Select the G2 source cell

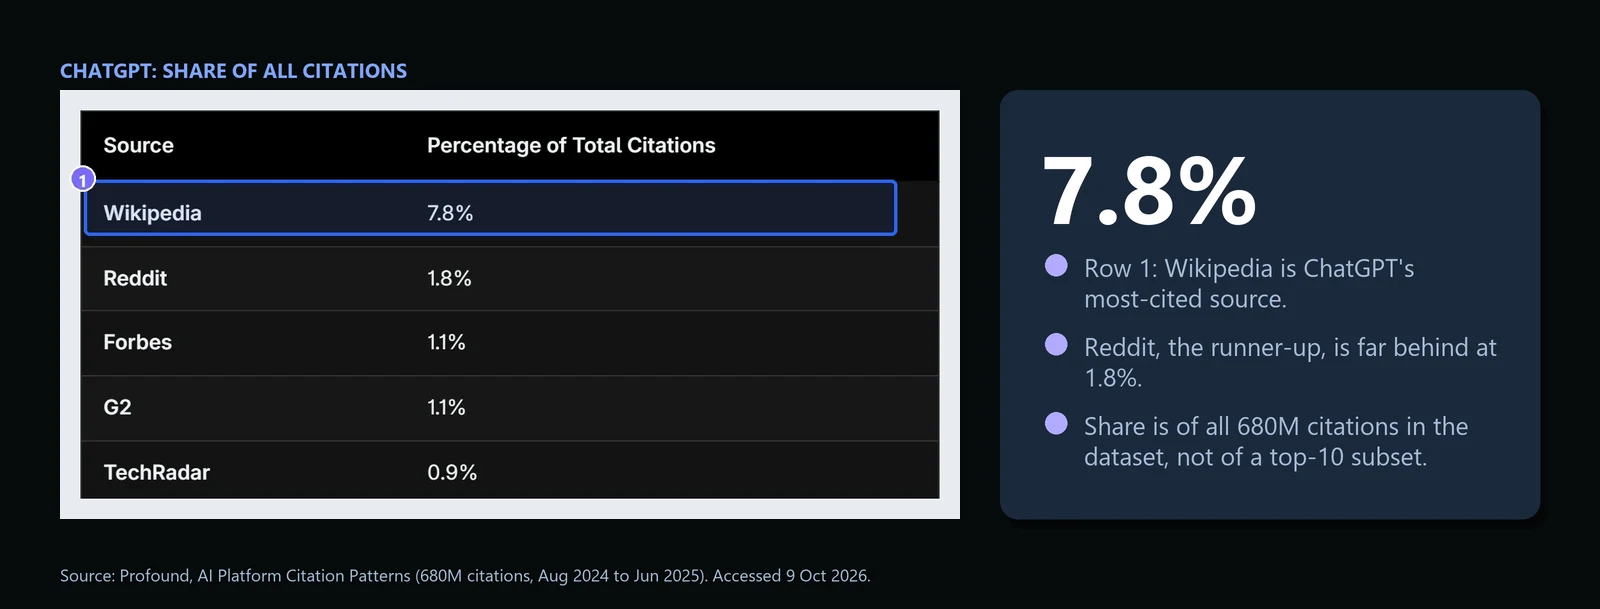tap(117, 407)
